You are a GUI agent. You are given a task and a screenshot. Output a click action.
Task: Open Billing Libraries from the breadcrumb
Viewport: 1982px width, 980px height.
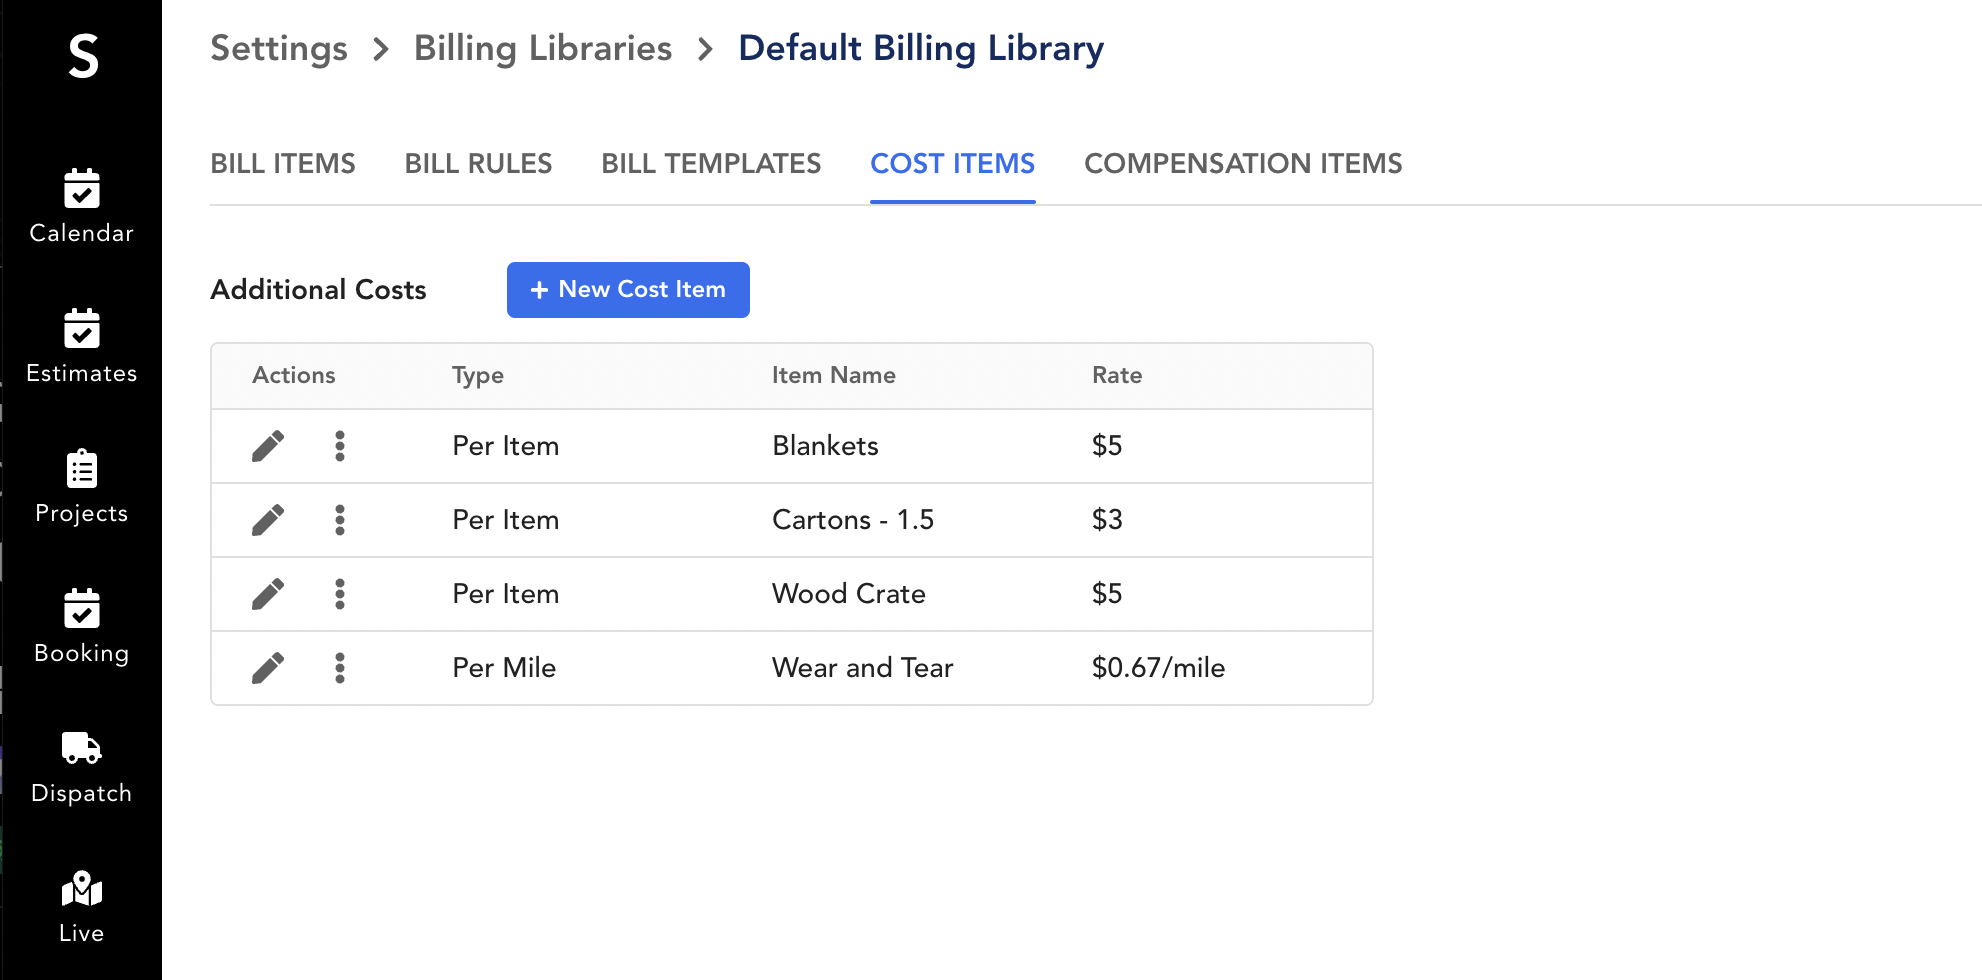coord(543,47)
